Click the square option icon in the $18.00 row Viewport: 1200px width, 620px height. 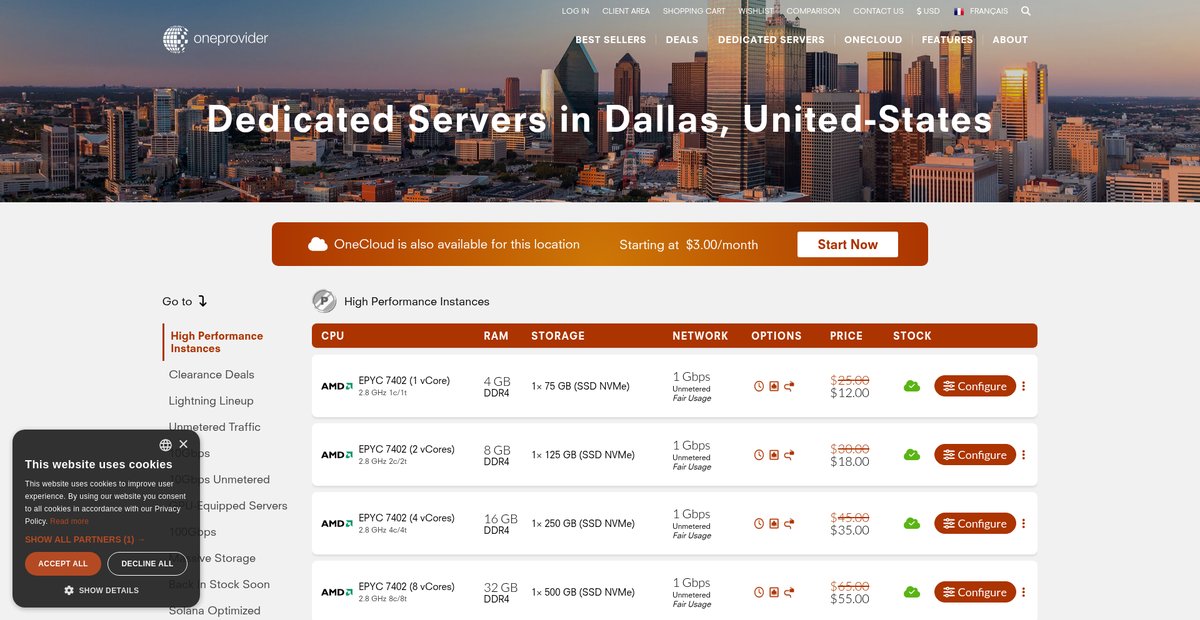tap(774, 455)
